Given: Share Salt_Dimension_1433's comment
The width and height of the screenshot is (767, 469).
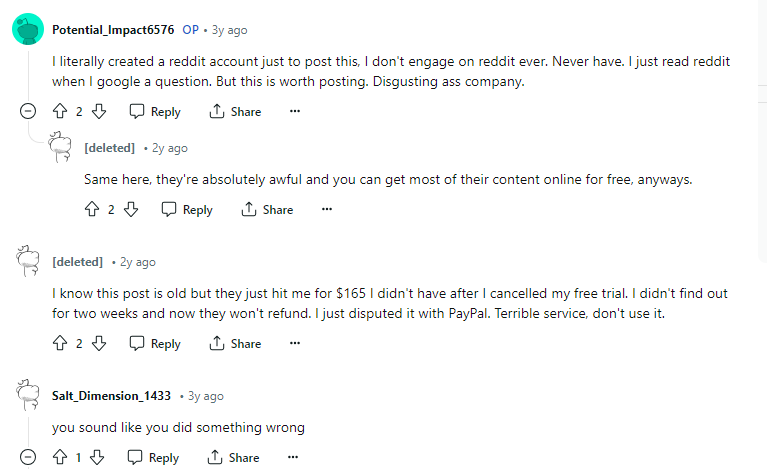Looking at the screenshot, I should [233, 457].
